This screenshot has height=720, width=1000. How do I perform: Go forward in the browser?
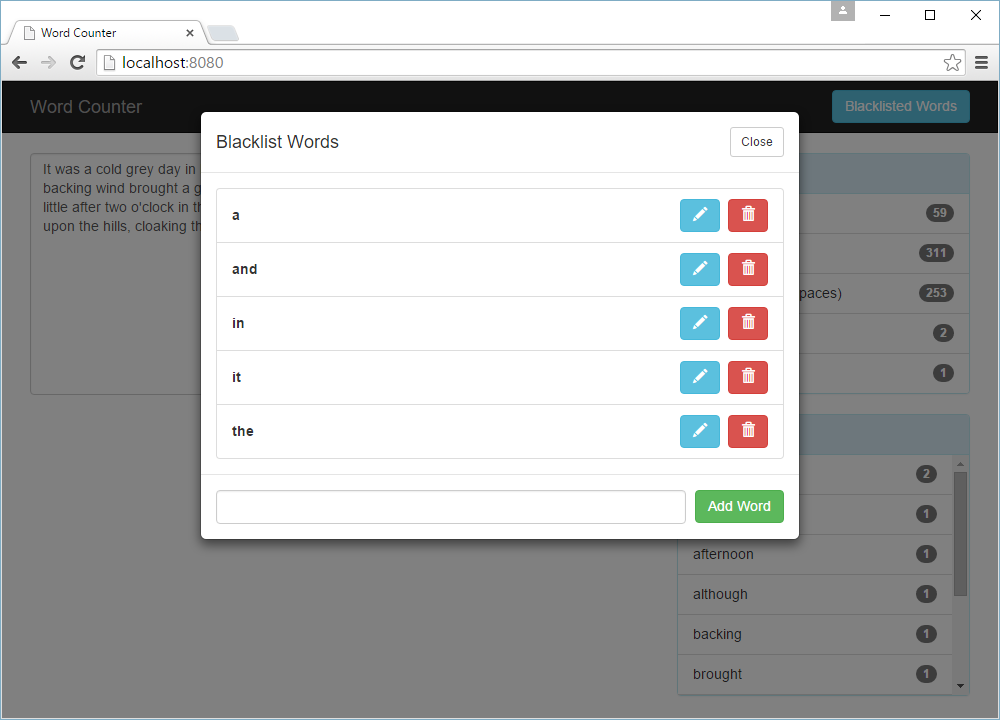pyautogui.click(x=48, y=62)
